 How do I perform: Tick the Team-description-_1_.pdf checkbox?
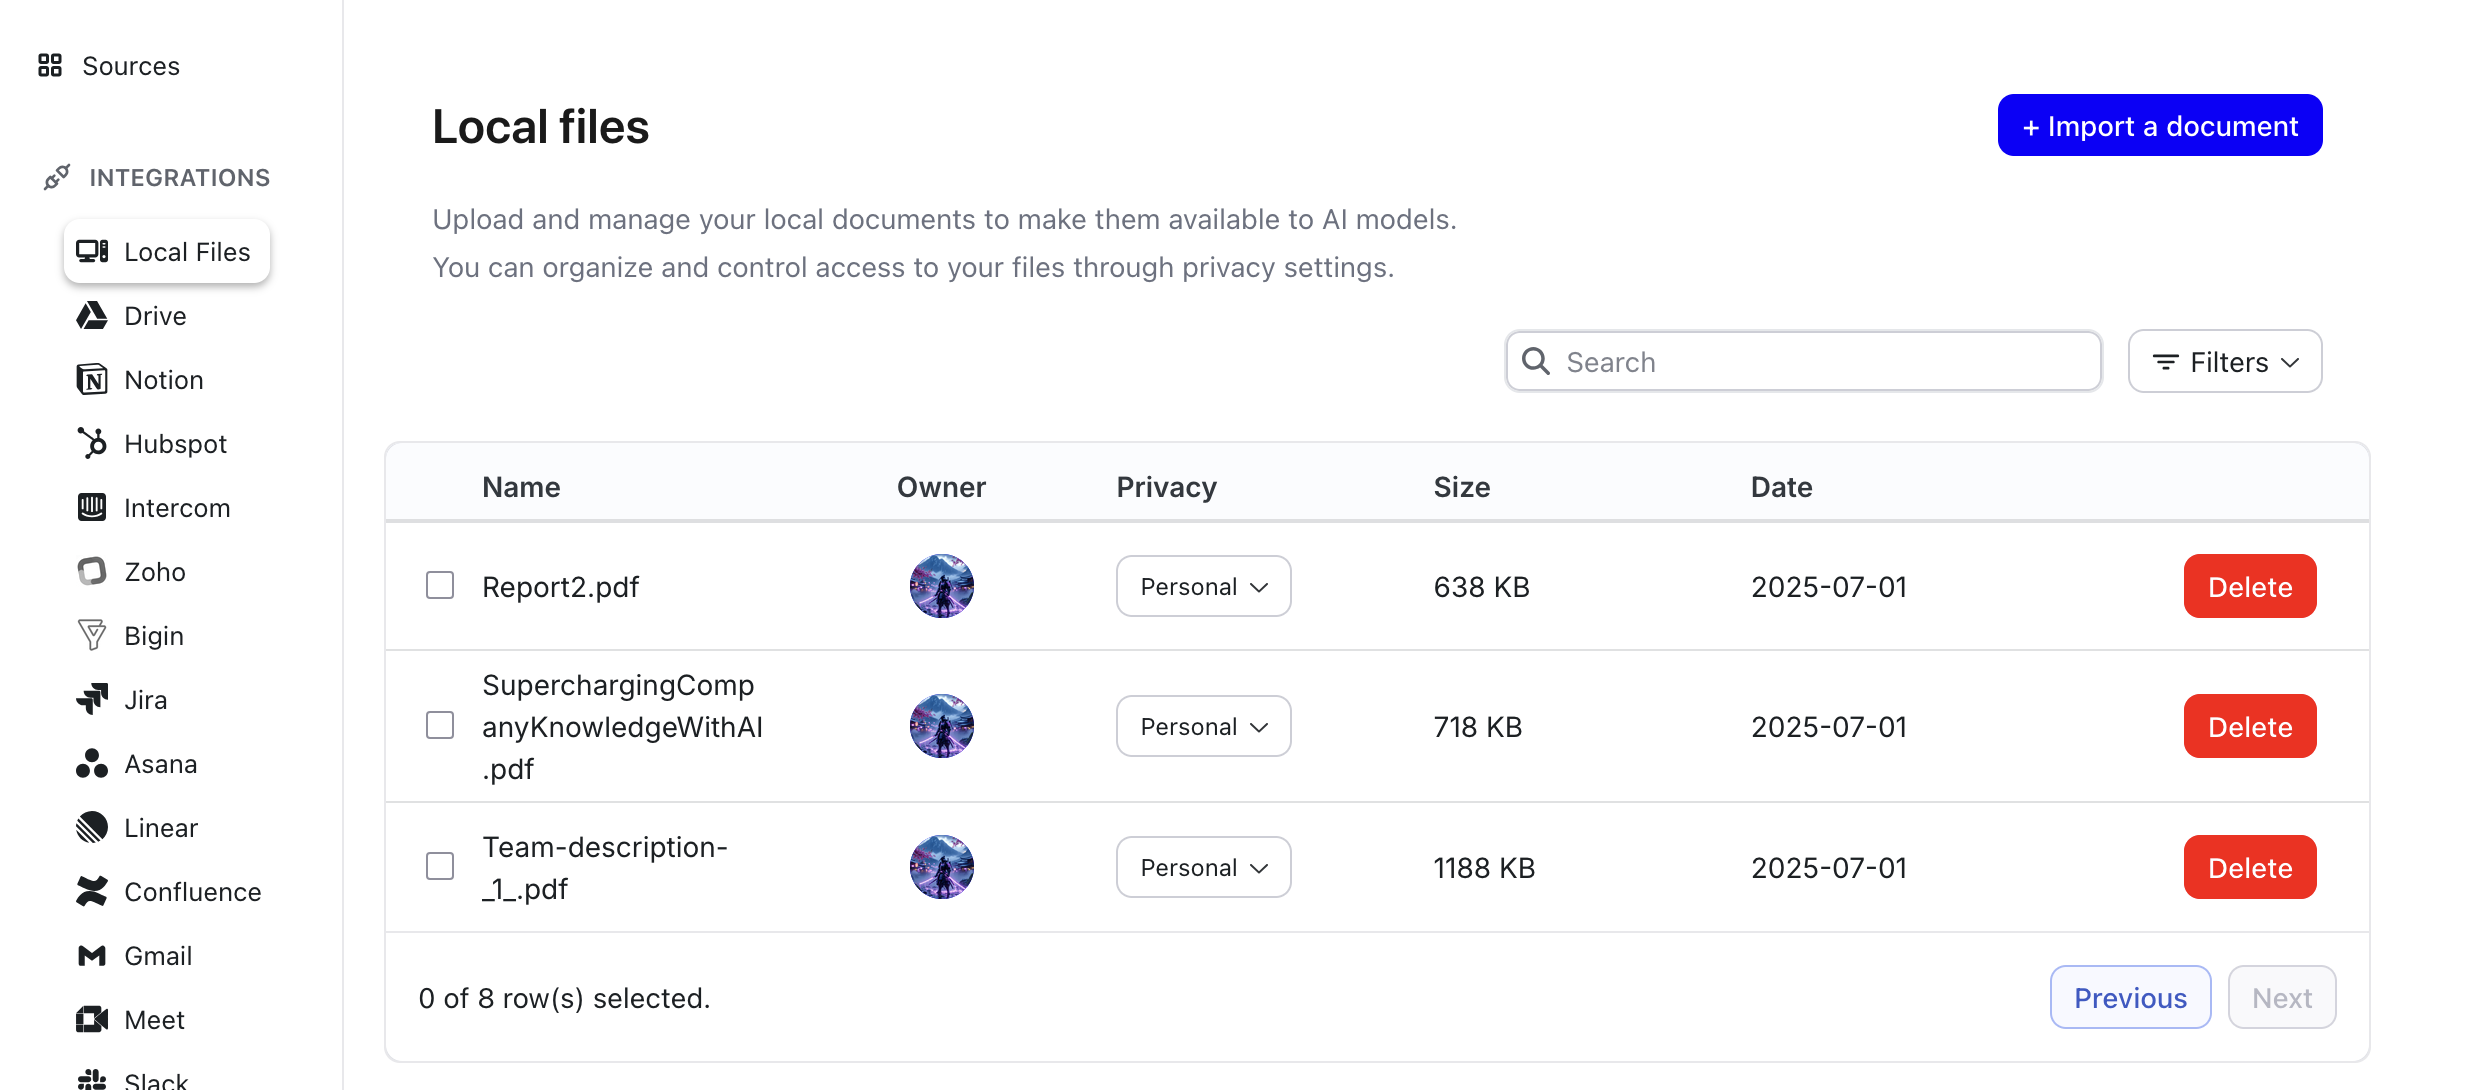coord(440,867)
